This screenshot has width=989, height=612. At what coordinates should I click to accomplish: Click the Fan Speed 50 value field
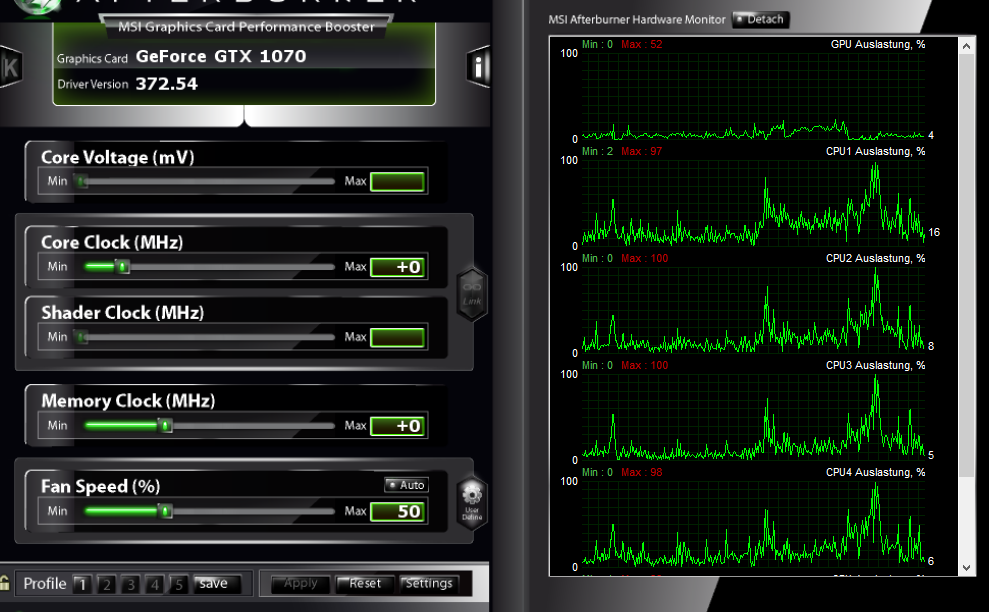pyautogui.click(x=397, y=511)
